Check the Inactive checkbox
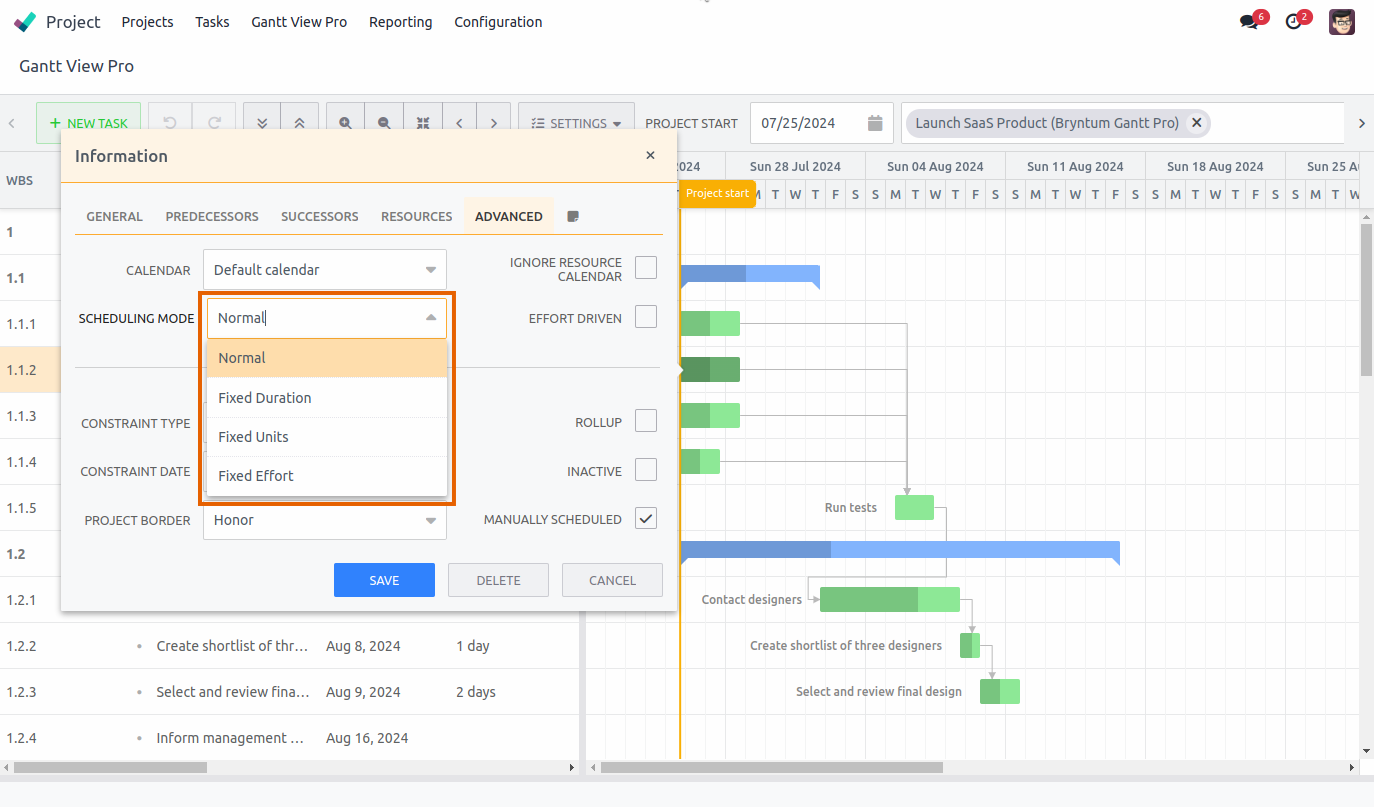The image size is (1374, 807). tap(646, 469)
